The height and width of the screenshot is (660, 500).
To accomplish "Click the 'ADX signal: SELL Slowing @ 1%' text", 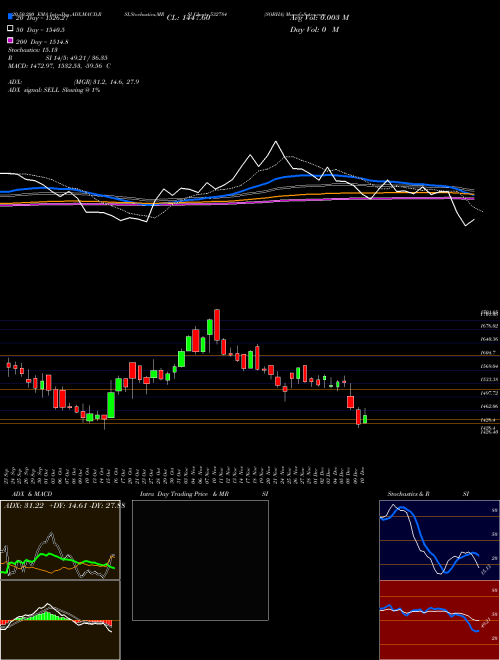I will pos(54,90).
